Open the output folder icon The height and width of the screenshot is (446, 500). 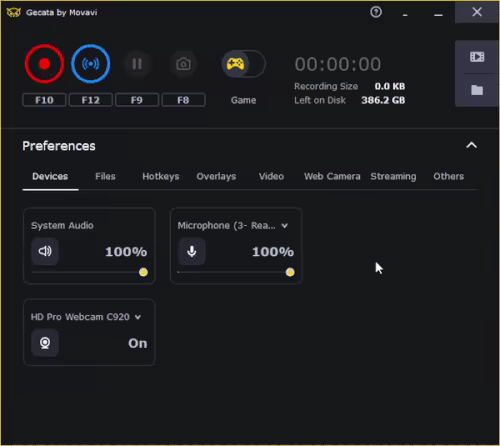[477, 90]
